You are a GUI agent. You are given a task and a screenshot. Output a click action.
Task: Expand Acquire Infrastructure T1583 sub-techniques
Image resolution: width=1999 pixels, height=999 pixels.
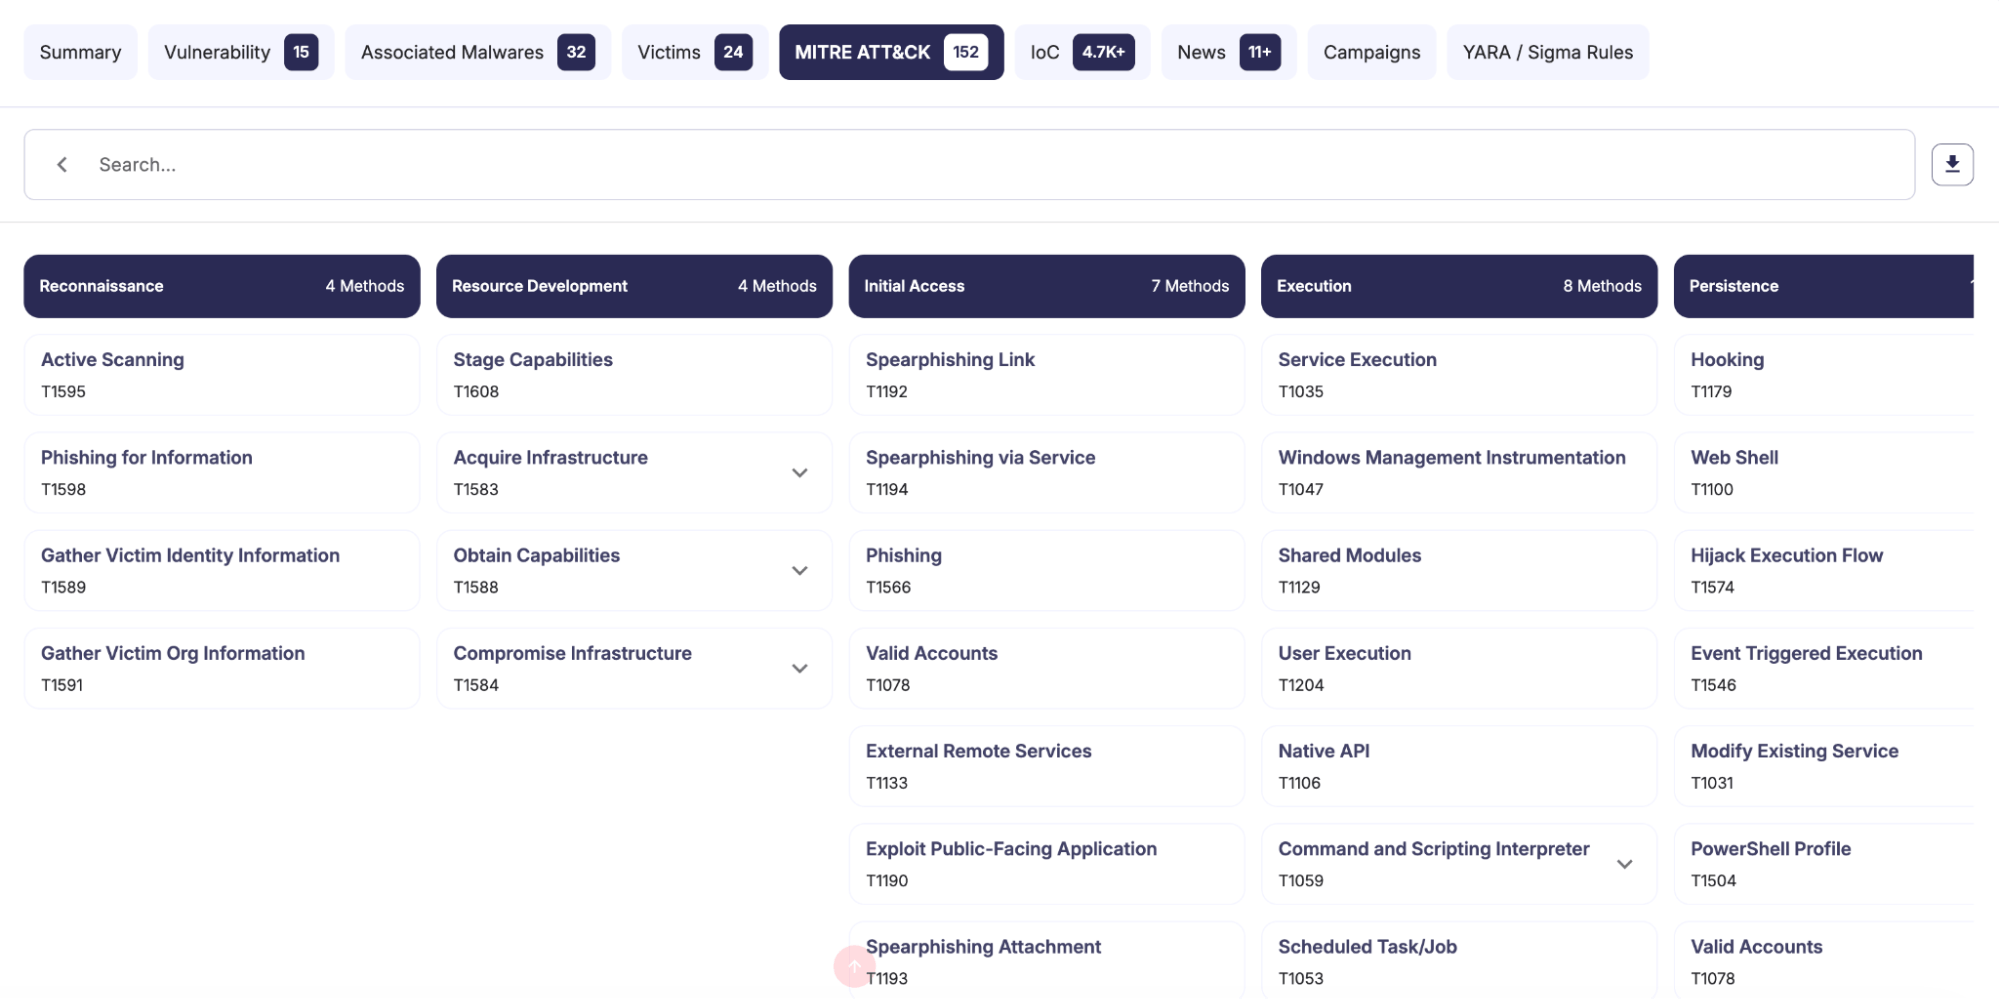(x=799, y=473)
